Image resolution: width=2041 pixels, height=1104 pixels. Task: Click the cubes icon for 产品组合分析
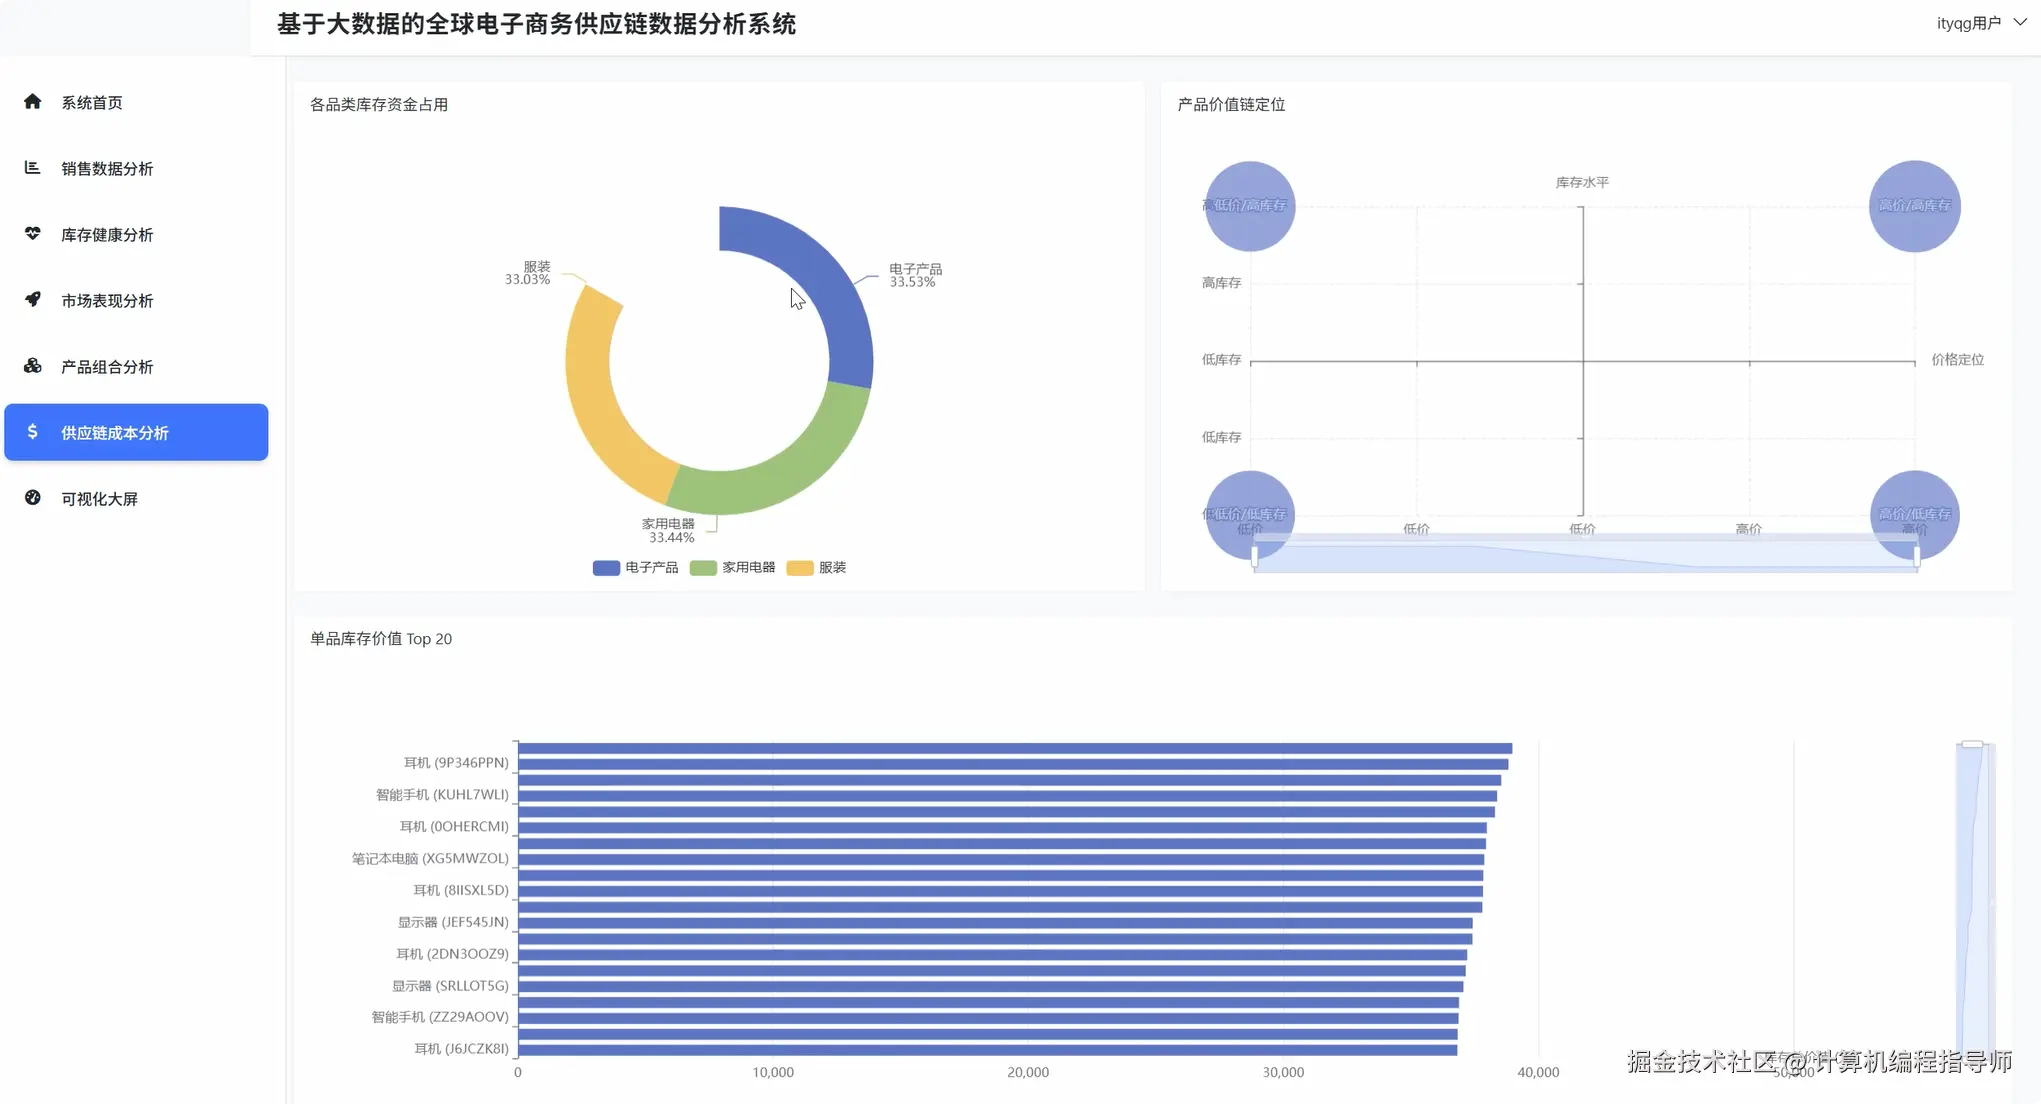(33, 365)
